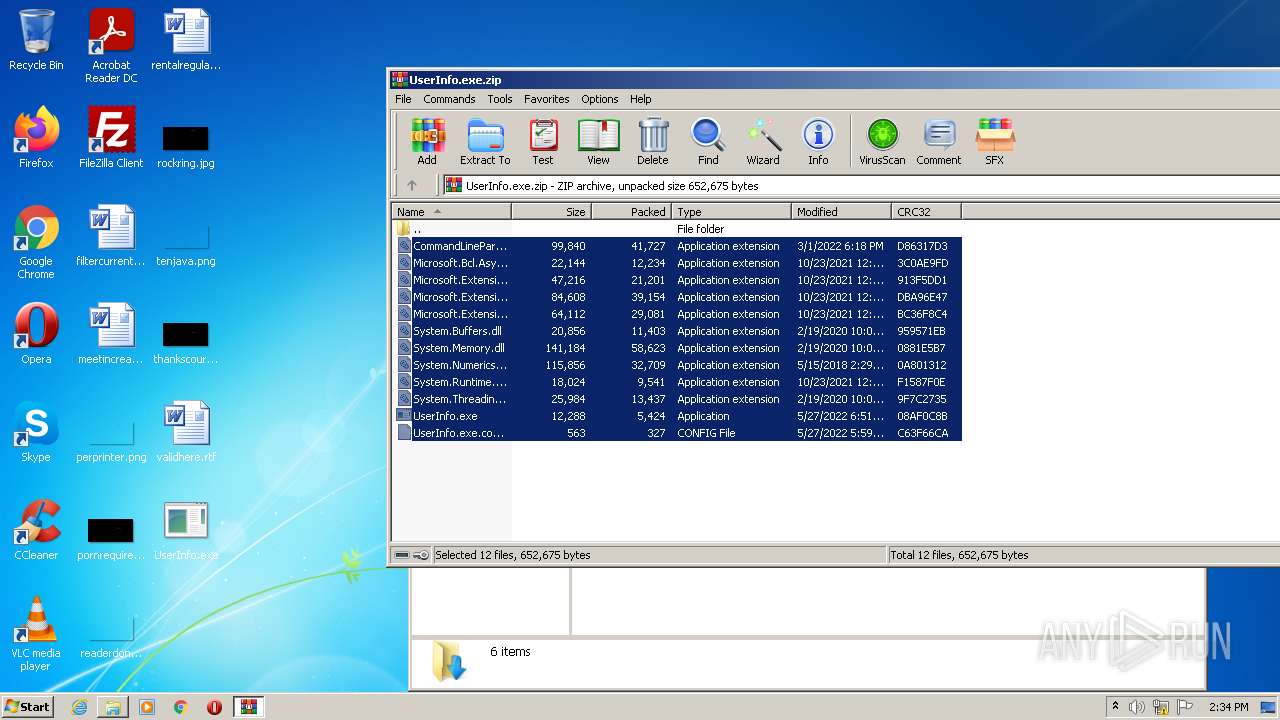Click the drive and key status bar icon
The height and width of the screenshot is (720, 1280).
411,555
